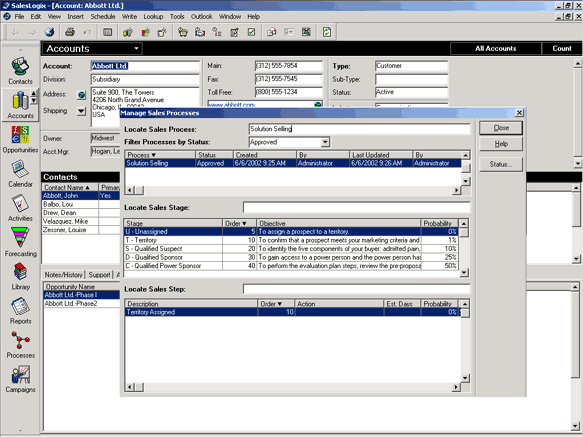The image size is (583, 437).
Task: Click the Locate Sales Stage field
Action: [x=357, y=208]
